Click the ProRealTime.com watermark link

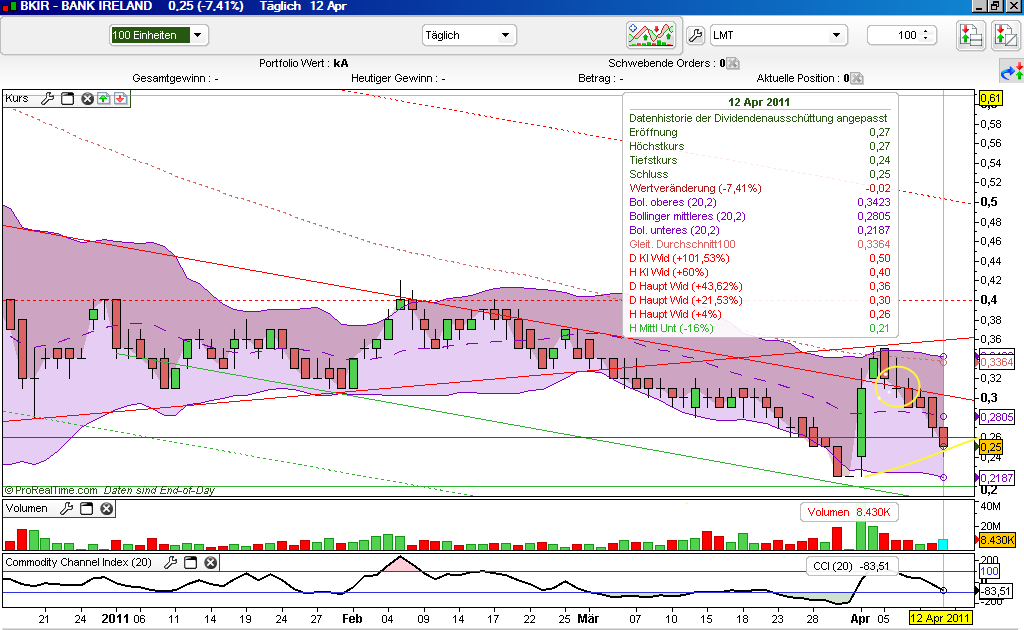click(x=52, y=490)
